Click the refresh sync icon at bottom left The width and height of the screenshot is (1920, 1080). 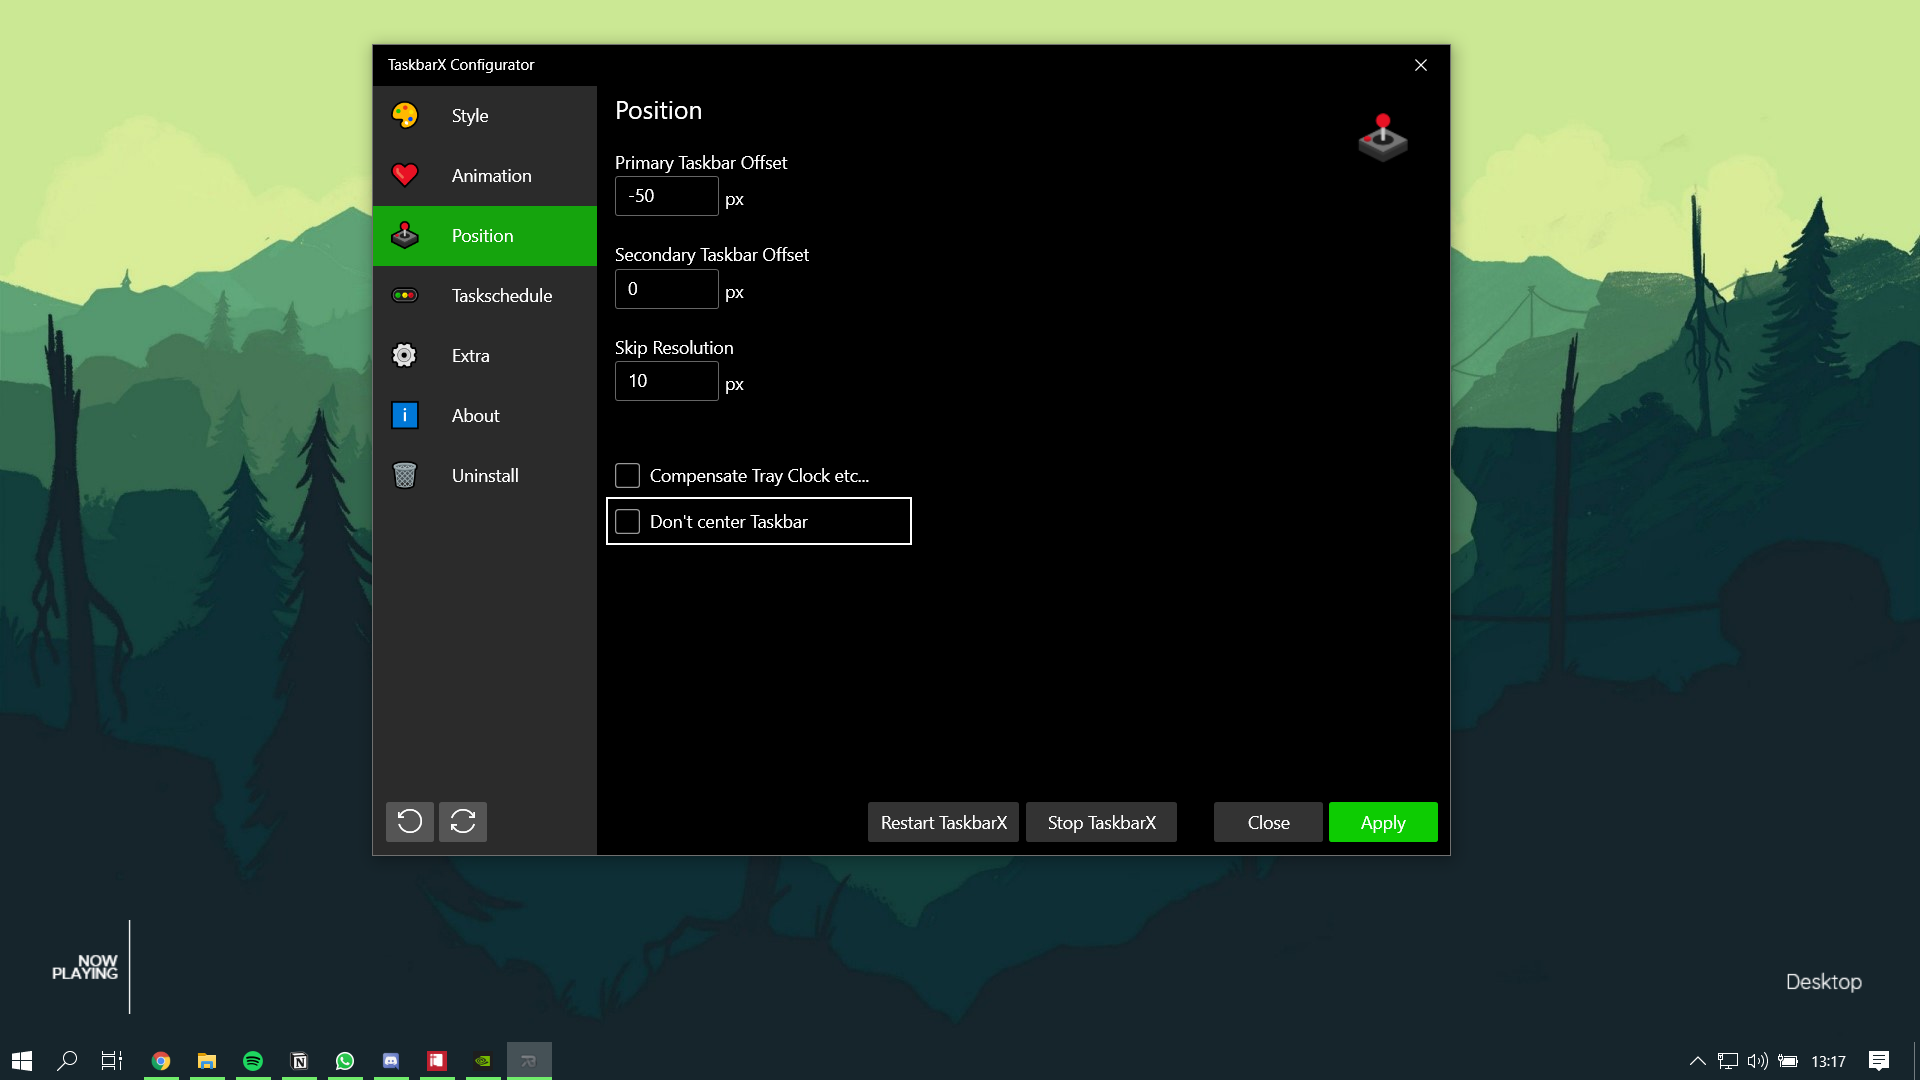tap(462, 821)
